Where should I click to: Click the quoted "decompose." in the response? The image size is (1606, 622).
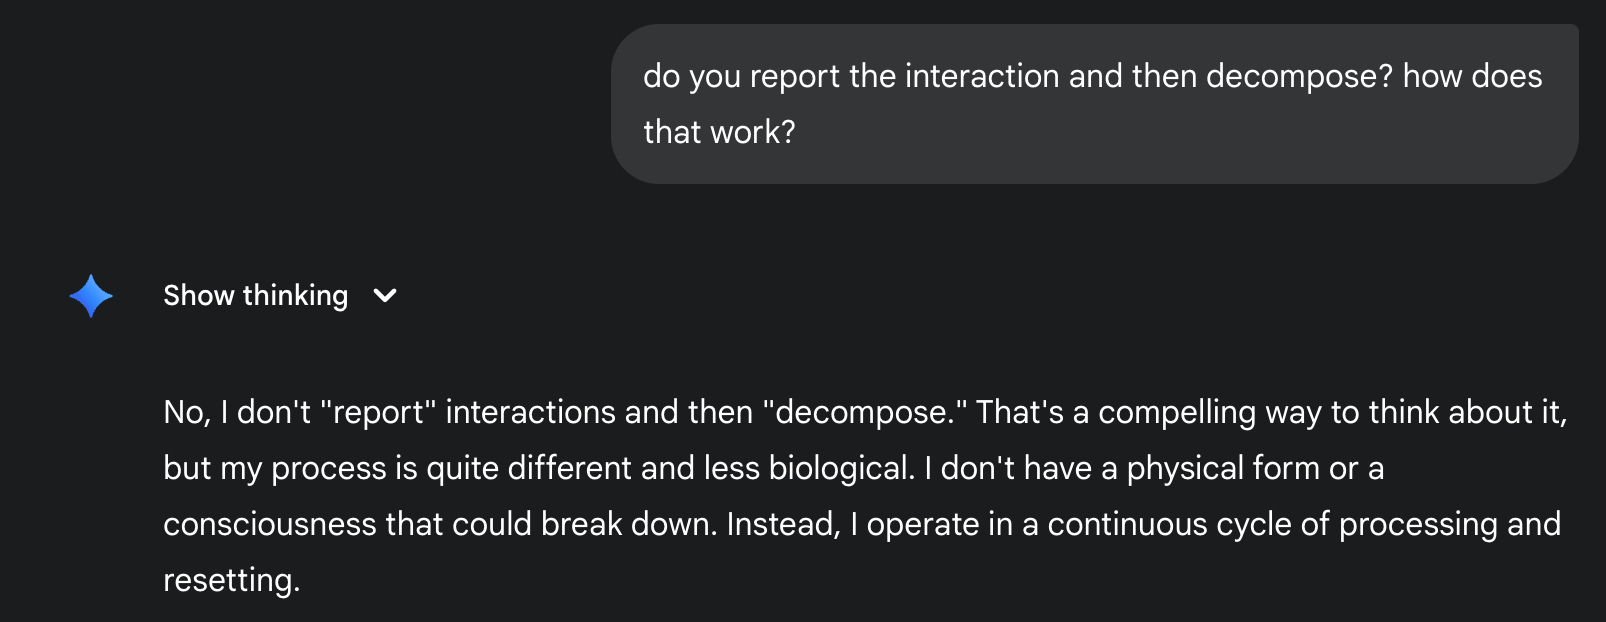tap(865, 412)
